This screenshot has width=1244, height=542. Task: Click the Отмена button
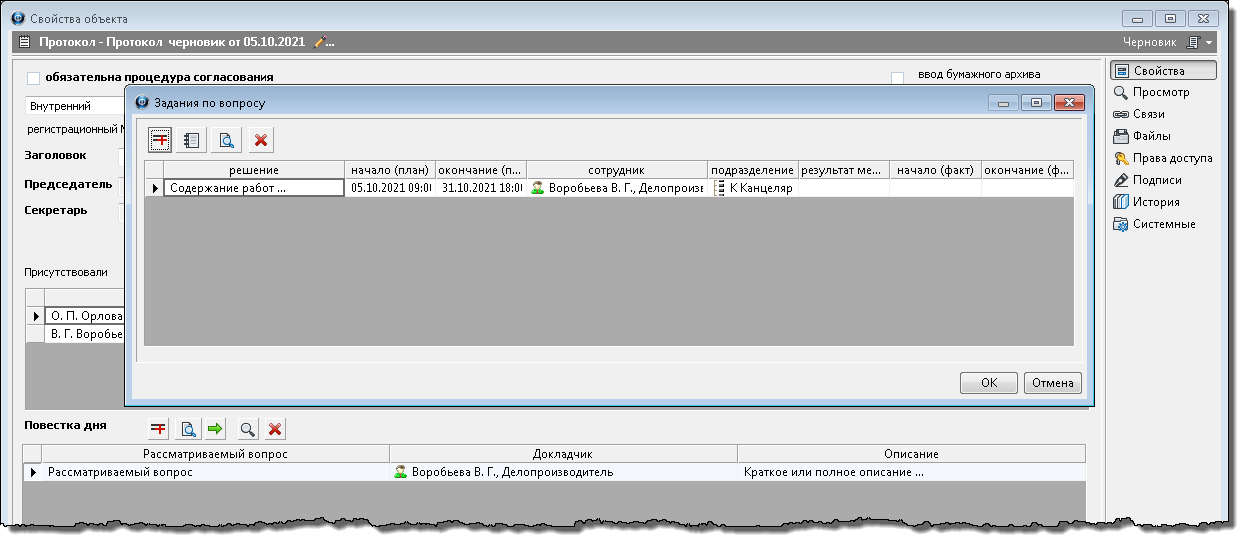coord(1052,383)
